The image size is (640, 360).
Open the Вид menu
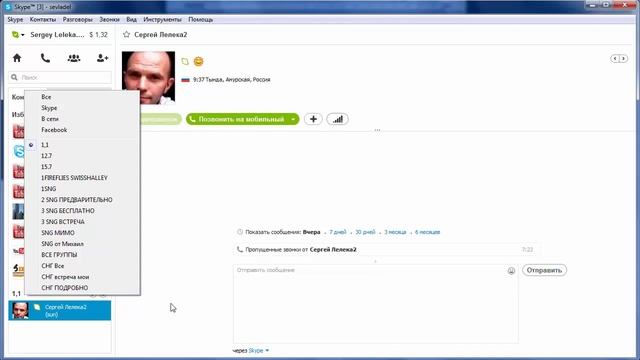[x=131, y=19]
